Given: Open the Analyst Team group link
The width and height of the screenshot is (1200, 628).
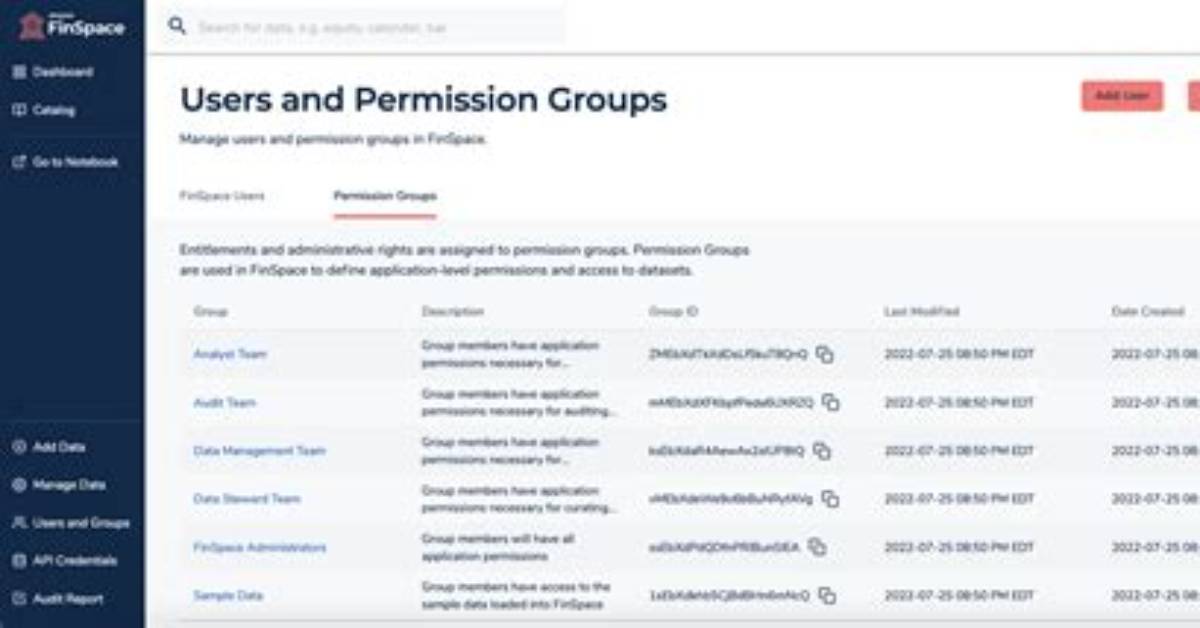Looking at the screenshot, I should [230, 354].
